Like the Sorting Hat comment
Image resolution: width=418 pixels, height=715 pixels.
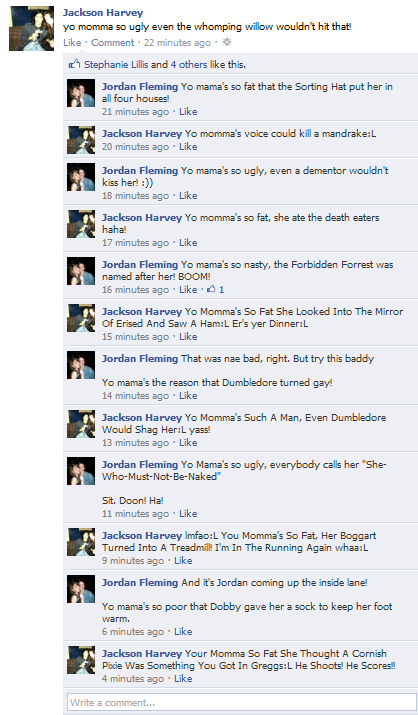pos(188,112)
